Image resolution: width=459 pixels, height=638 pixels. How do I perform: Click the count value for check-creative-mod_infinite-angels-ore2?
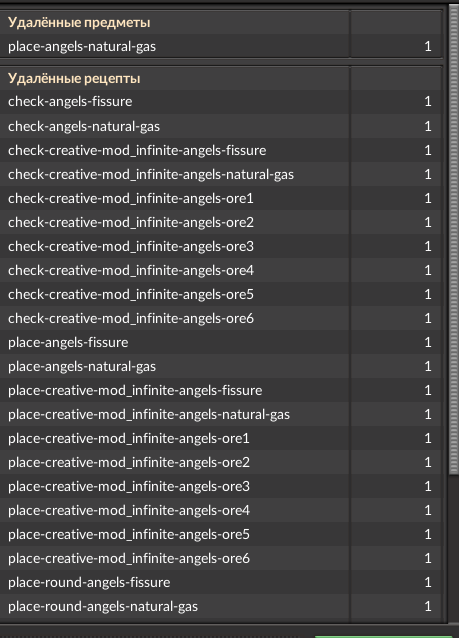pos(428,222)
